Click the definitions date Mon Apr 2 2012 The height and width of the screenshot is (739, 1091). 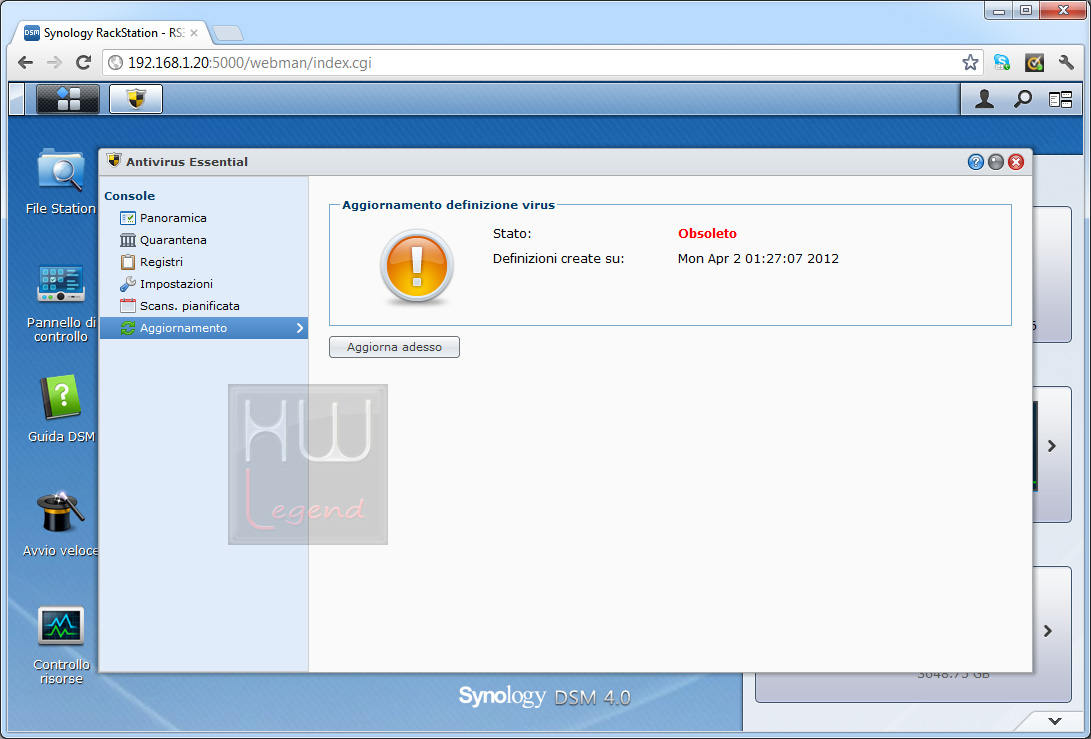[758, 259]
